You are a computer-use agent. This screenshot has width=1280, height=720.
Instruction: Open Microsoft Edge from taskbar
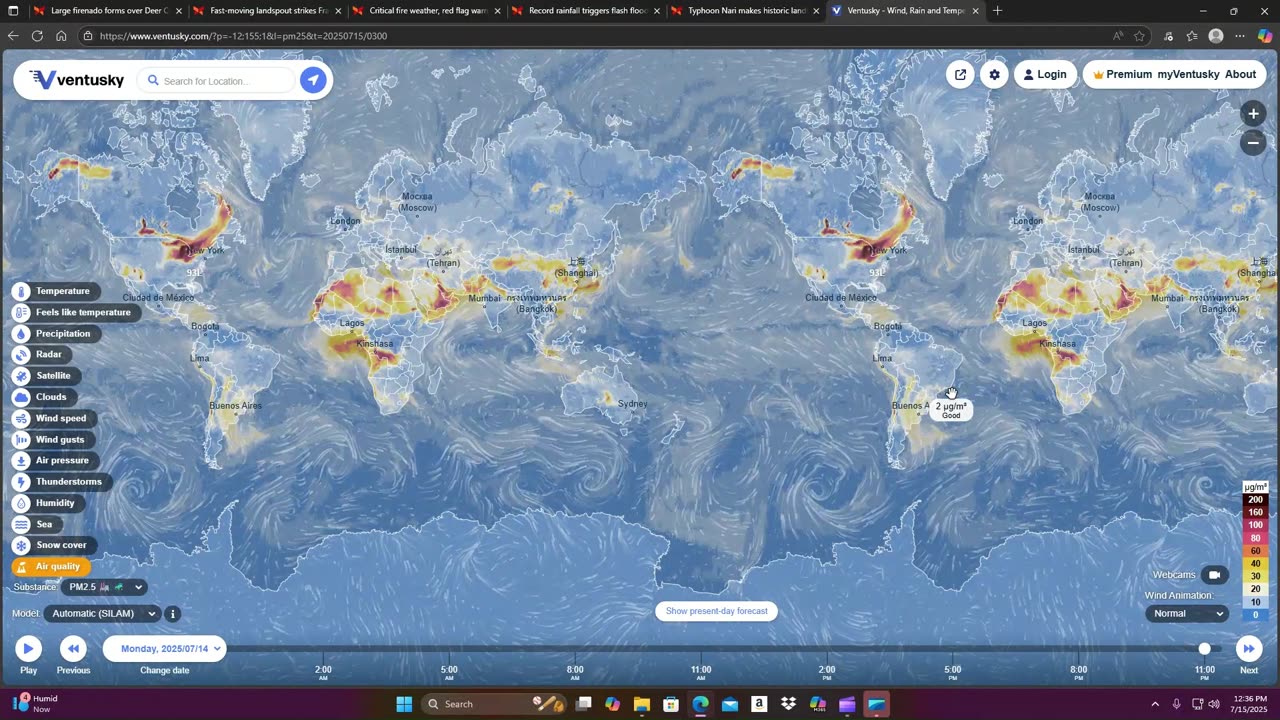700,704
